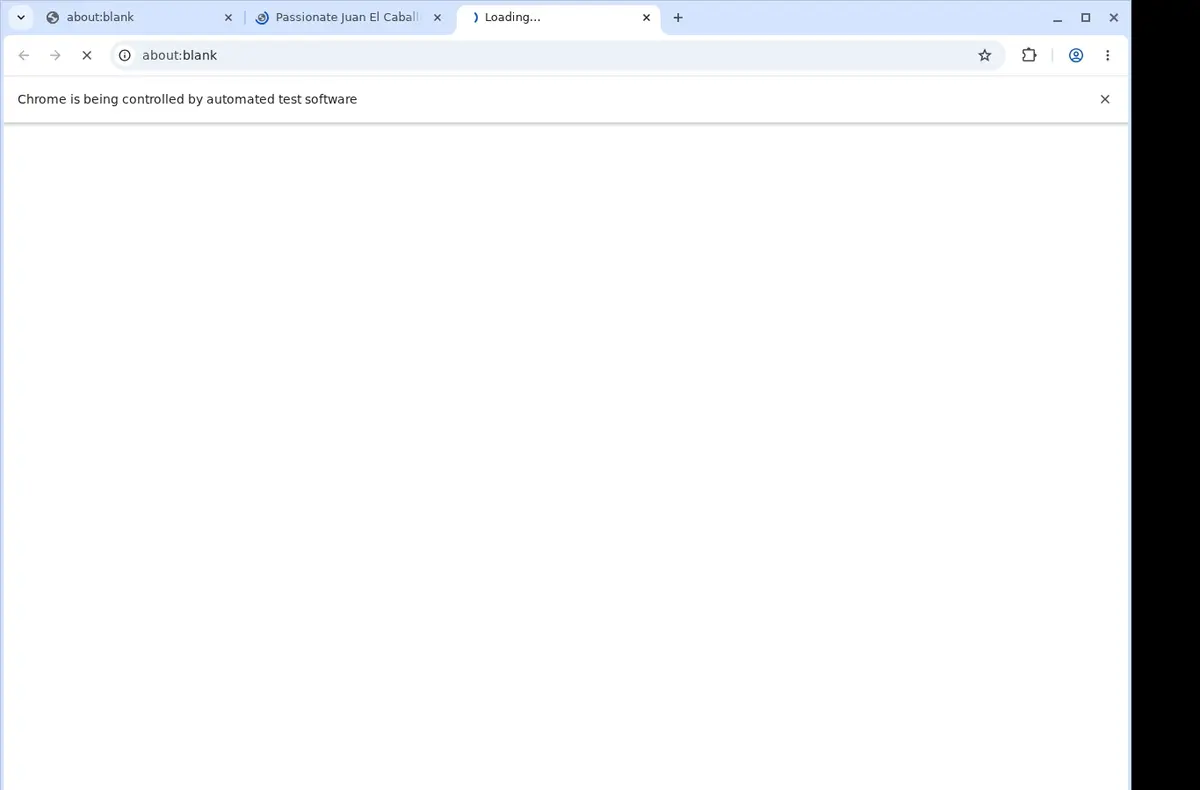Close the Chrome window
Image resolution: width=1200 pixels, height=790 pixels.
[x=1114, y=17]
